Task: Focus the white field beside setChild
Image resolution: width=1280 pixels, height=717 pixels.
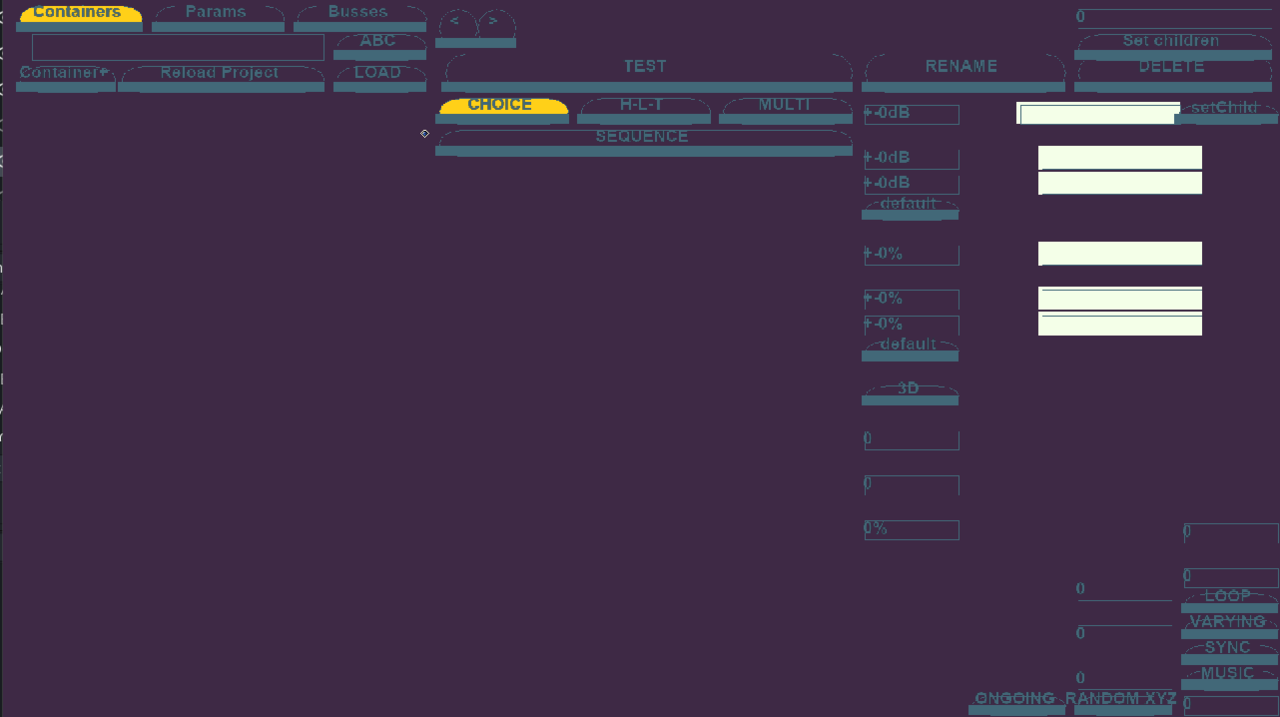Action: [1099, 113]
